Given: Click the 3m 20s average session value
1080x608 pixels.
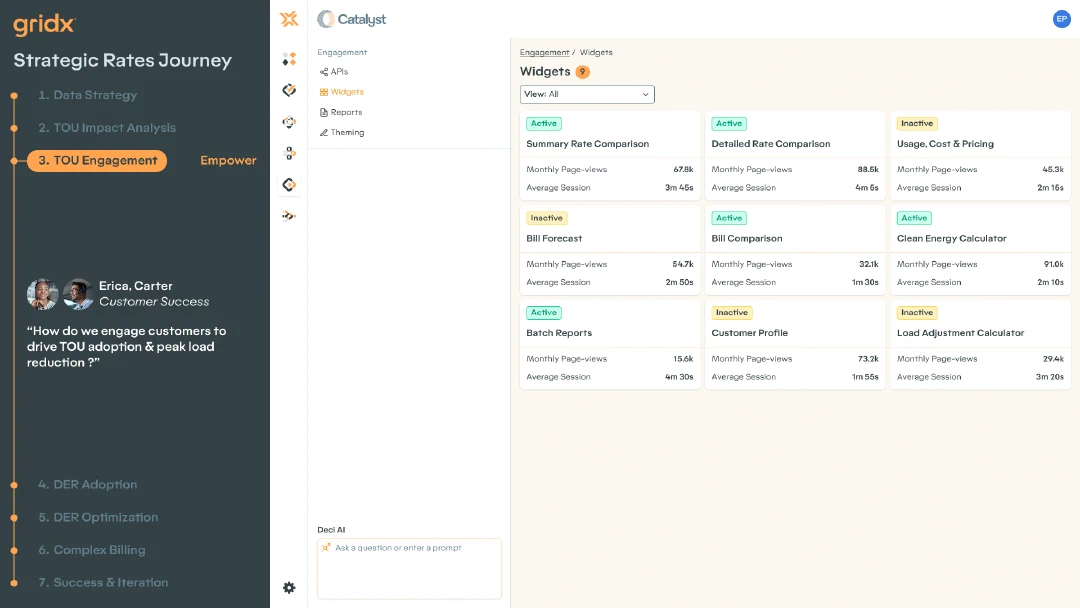Looking at the screenshot, I should click(1050, 377).
